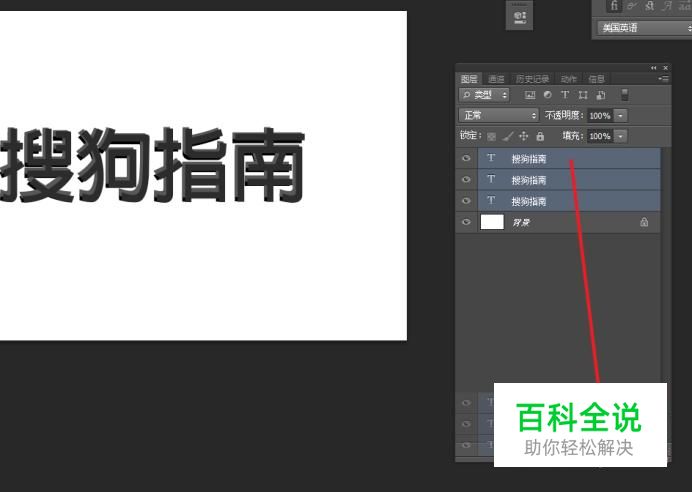Open the collapsed docked panel icon

click(519, 17)
